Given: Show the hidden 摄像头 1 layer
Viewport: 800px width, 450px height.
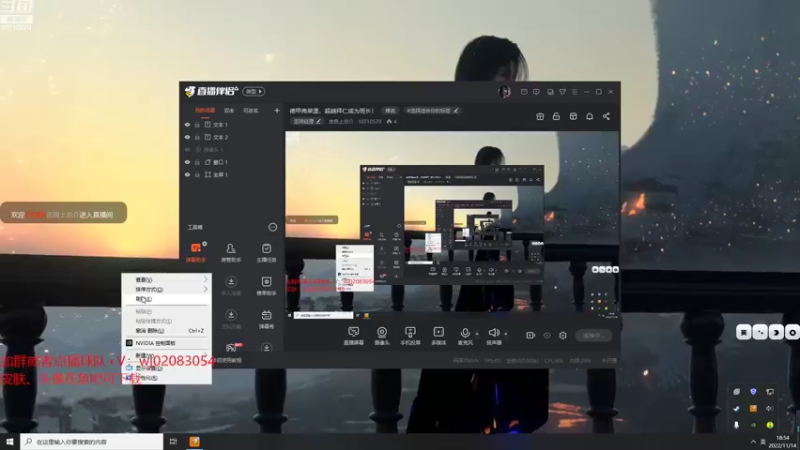Looking at the screenshot, I should [x=187, y=149].
